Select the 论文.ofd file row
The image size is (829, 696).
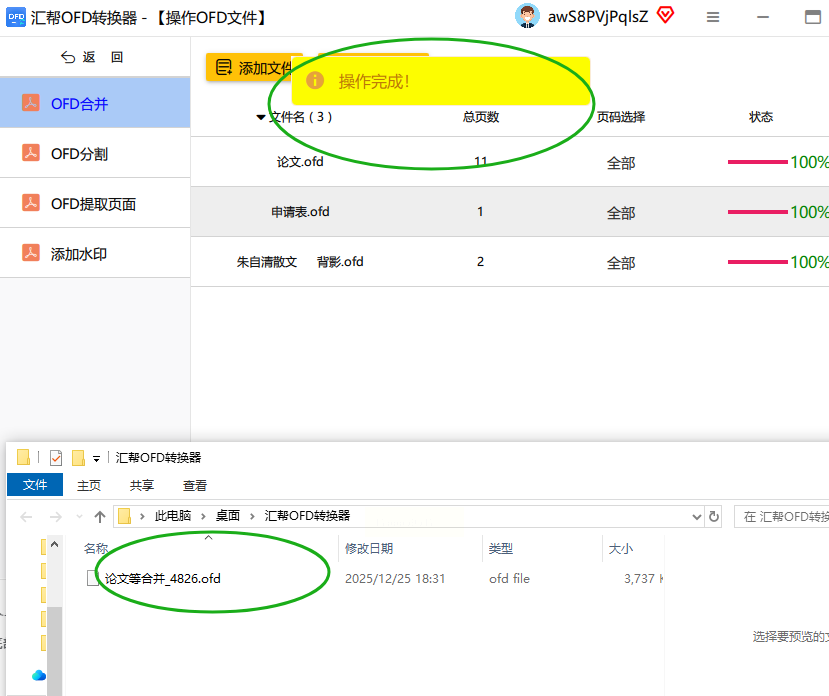(510, 162)
